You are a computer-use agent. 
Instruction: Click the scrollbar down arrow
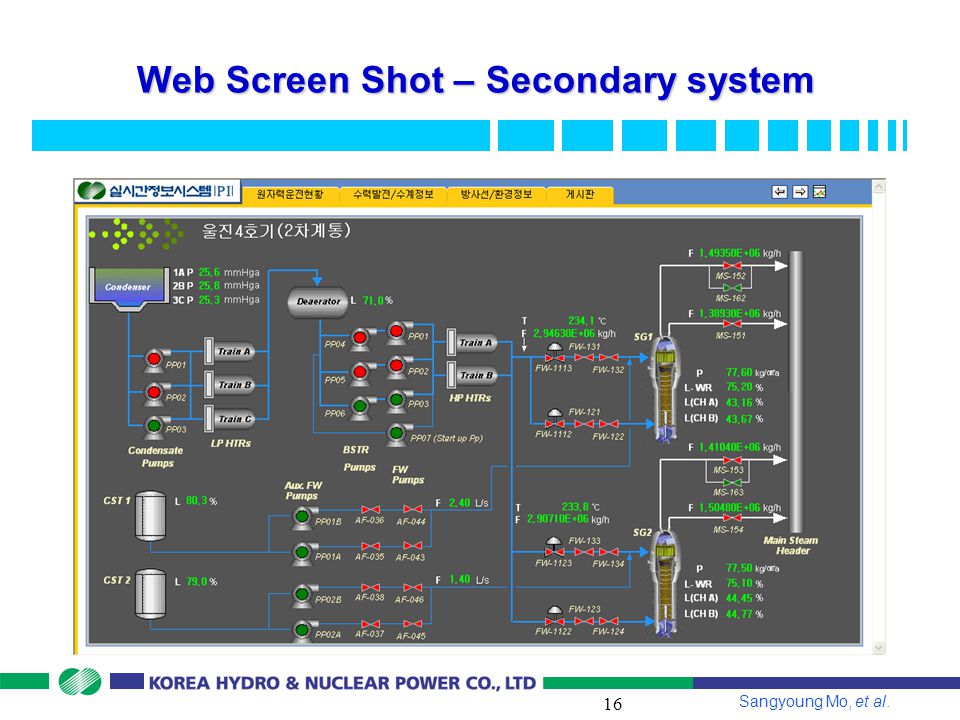[x=879, y=648]
